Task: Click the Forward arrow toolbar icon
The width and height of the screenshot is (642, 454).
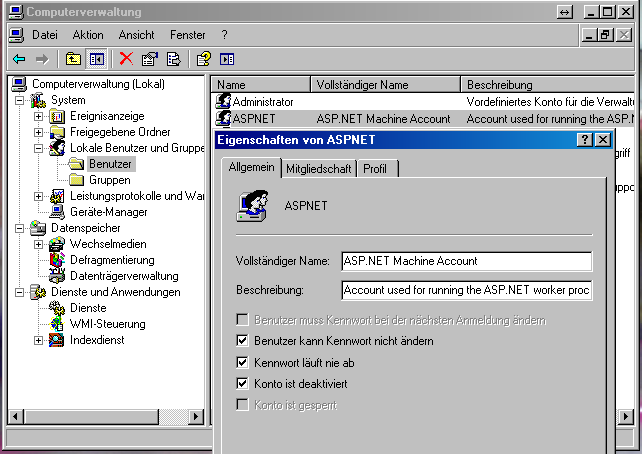Action: pyautogui.click(x=42, y=59)
